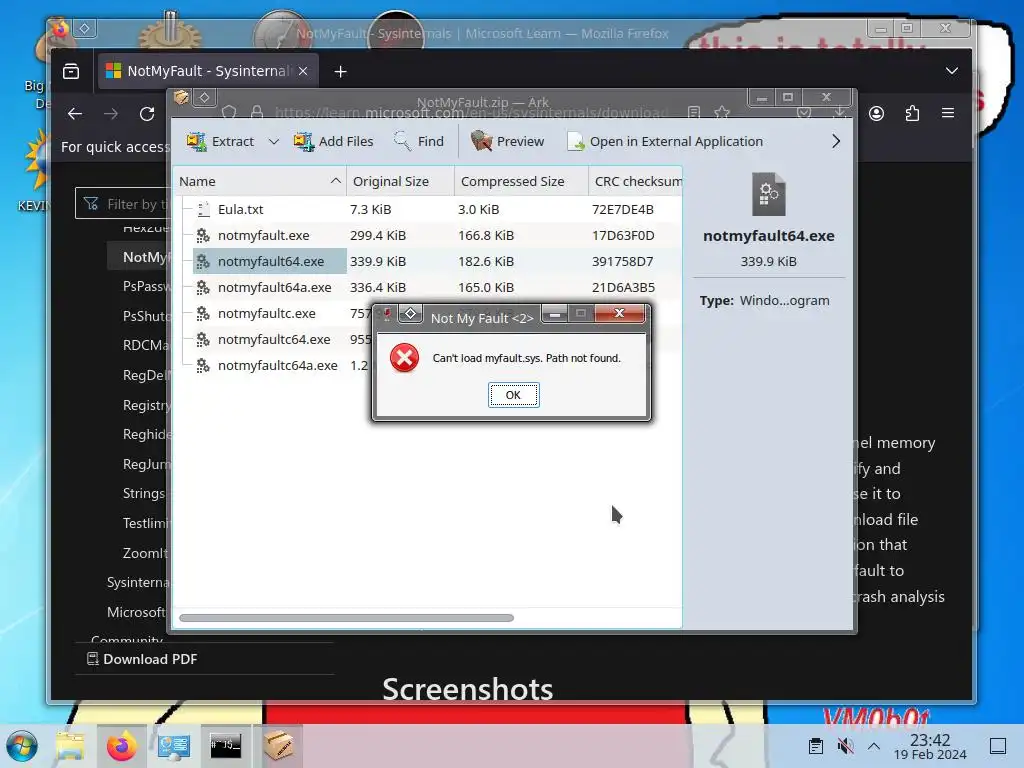The height and width of the screenshot is (768, 1024).
Task: Open the Firefox extensions icon
Action: [912, 114]
